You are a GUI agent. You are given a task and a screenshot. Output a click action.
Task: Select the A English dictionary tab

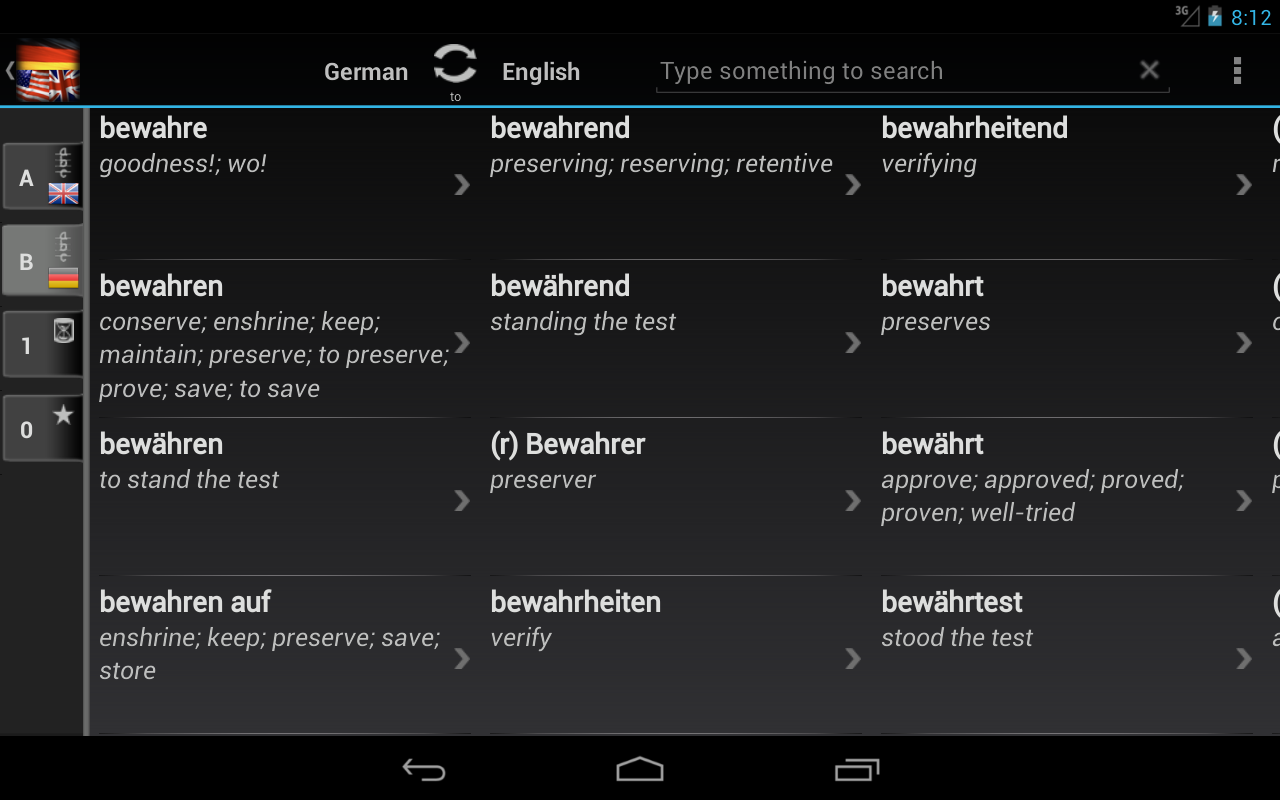pyautogui.click(x=43, y=177)
